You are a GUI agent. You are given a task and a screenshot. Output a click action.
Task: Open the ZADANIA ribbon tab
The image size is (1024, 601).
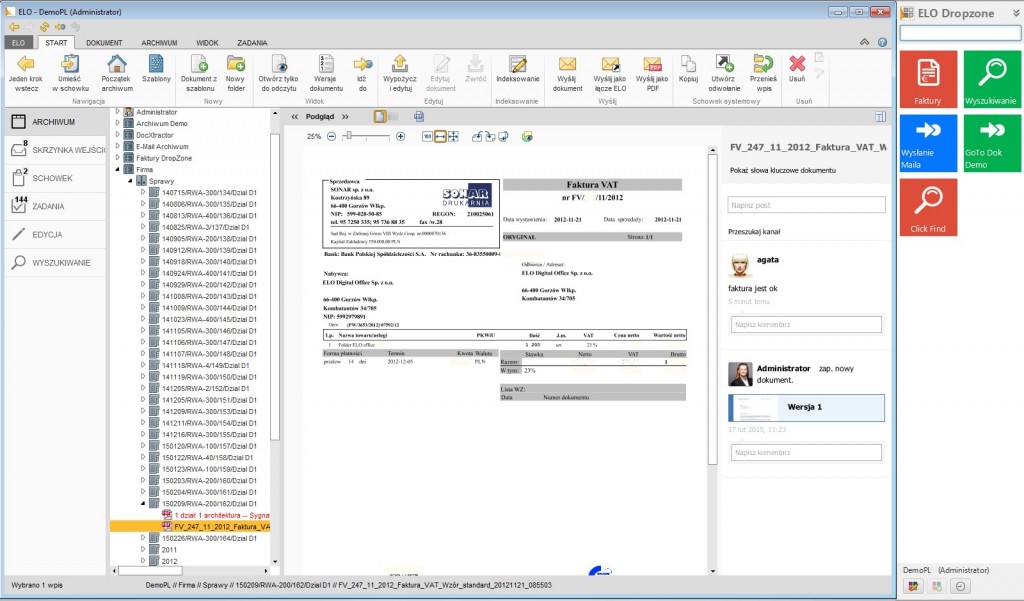click(252, 42)
